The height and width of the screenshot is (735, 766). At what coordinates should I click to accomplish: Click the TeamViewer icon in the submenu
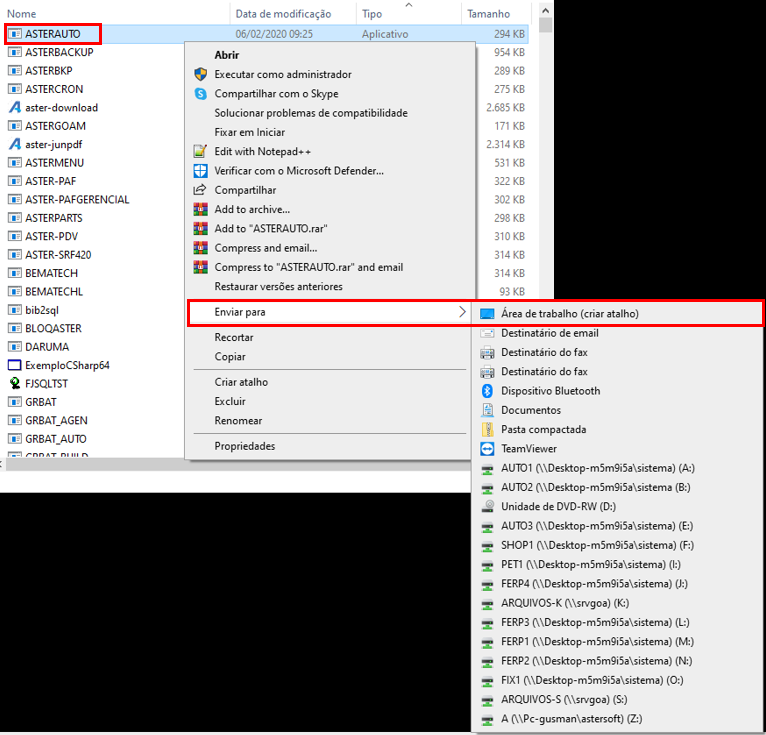point(487,449)
